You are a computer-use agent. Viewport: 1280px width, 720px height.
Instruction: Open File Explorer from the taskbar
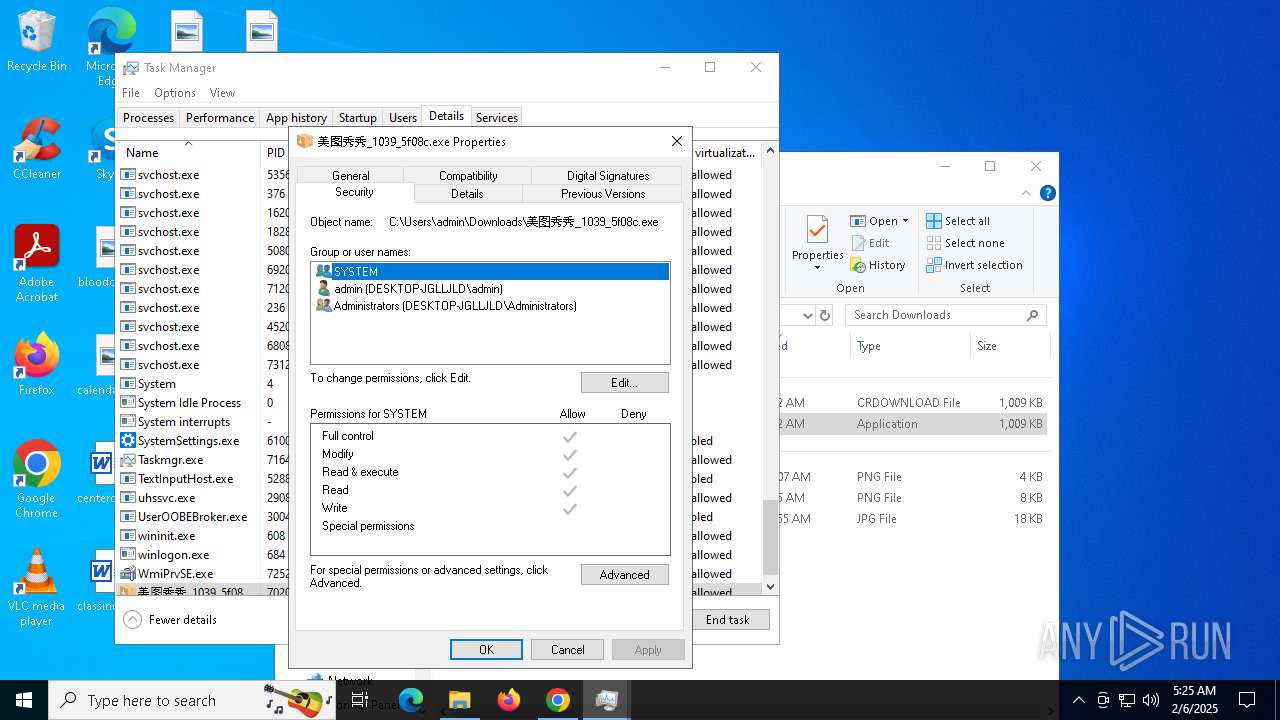click(459, 700)
